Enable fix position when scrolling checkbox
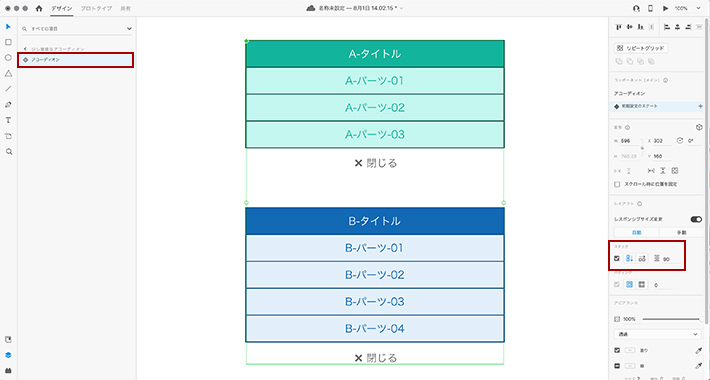Image resolution: width=710 pixels, height=380 pixels. [x=617, y=184]
